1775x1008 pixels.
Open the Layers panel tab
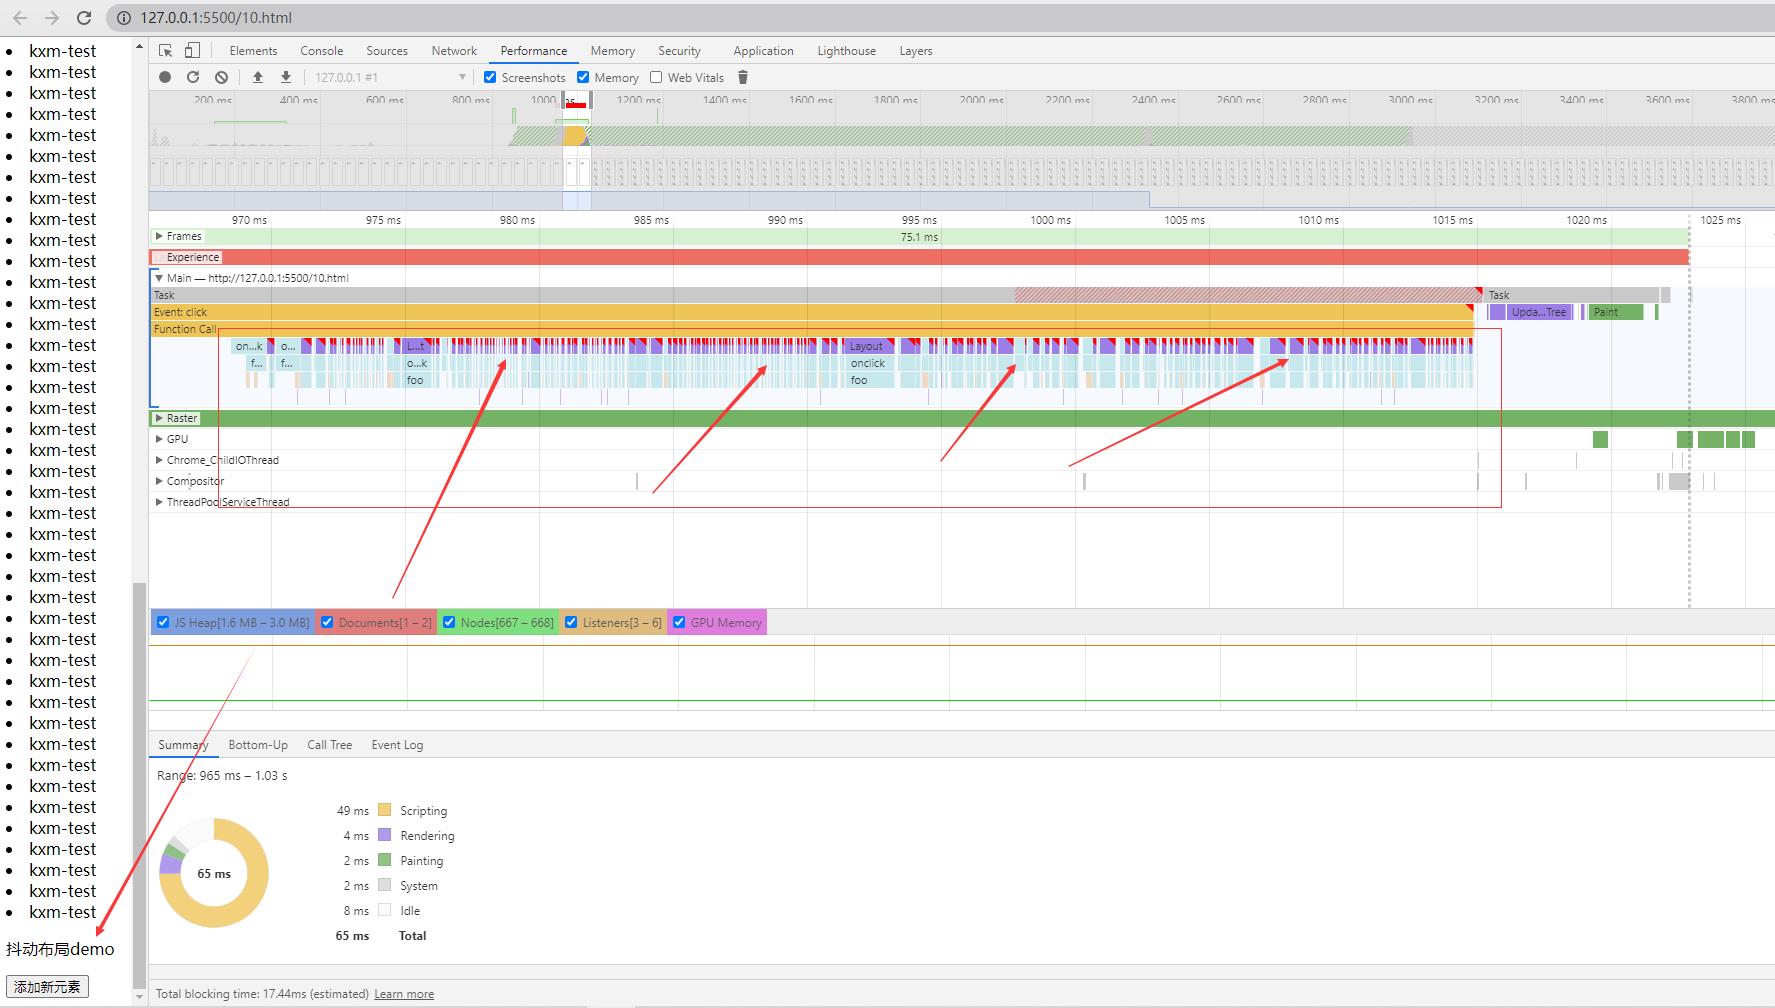pos(915,51)
